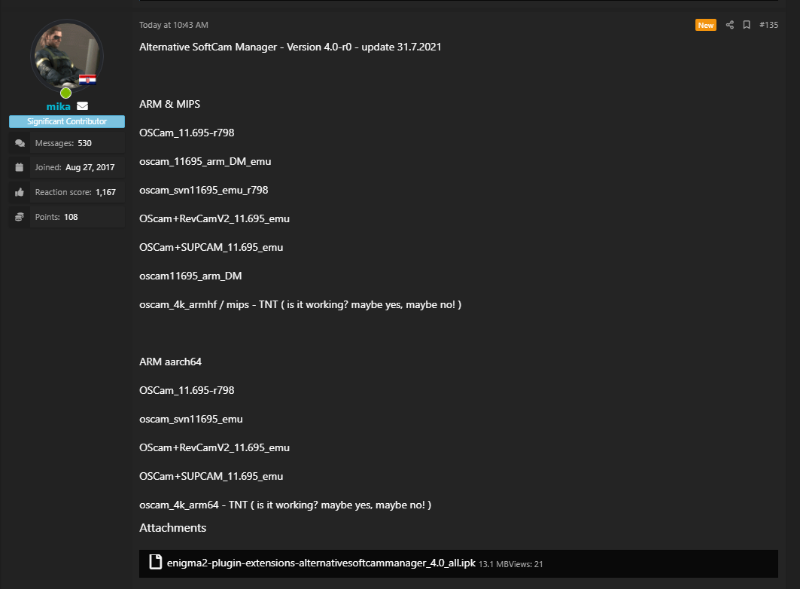
Task: Click mika's avatar picture
Action: click(66, 56)
